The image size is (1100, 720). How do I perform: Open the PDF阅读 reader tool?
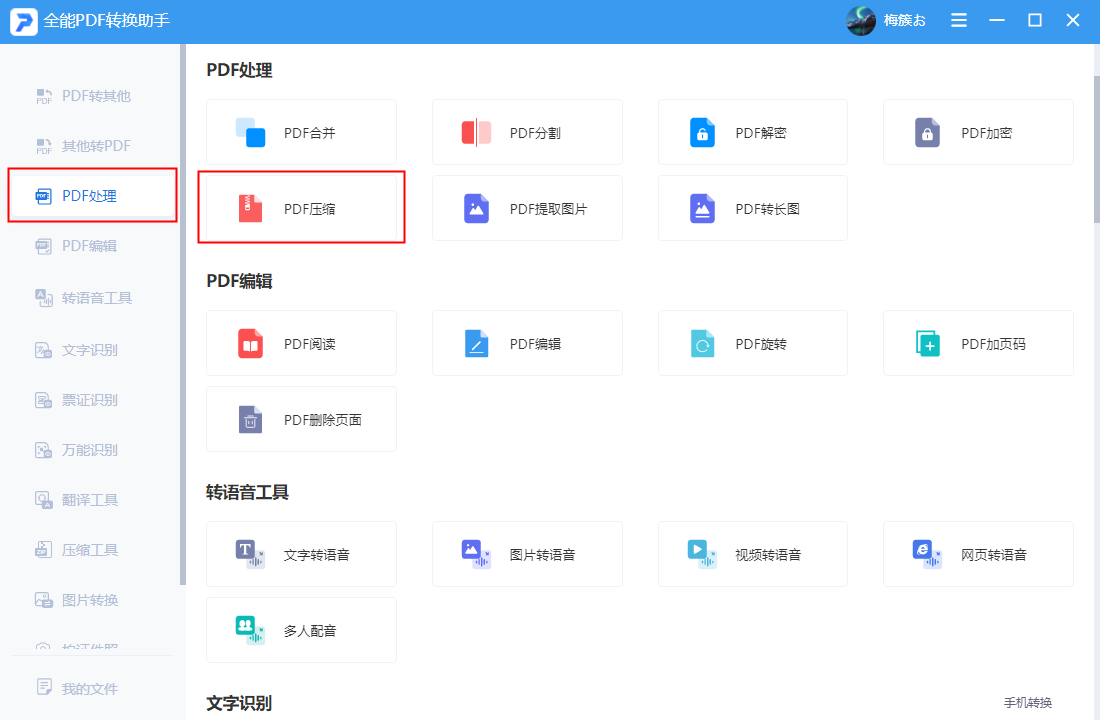(x=301, y=343)
